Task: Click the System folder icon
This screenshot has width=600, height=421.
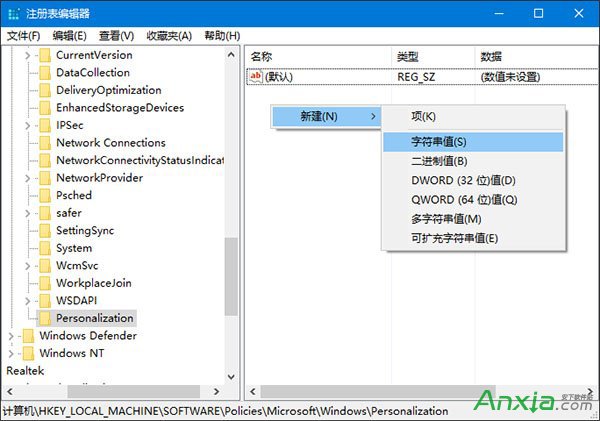Action: 45,248
